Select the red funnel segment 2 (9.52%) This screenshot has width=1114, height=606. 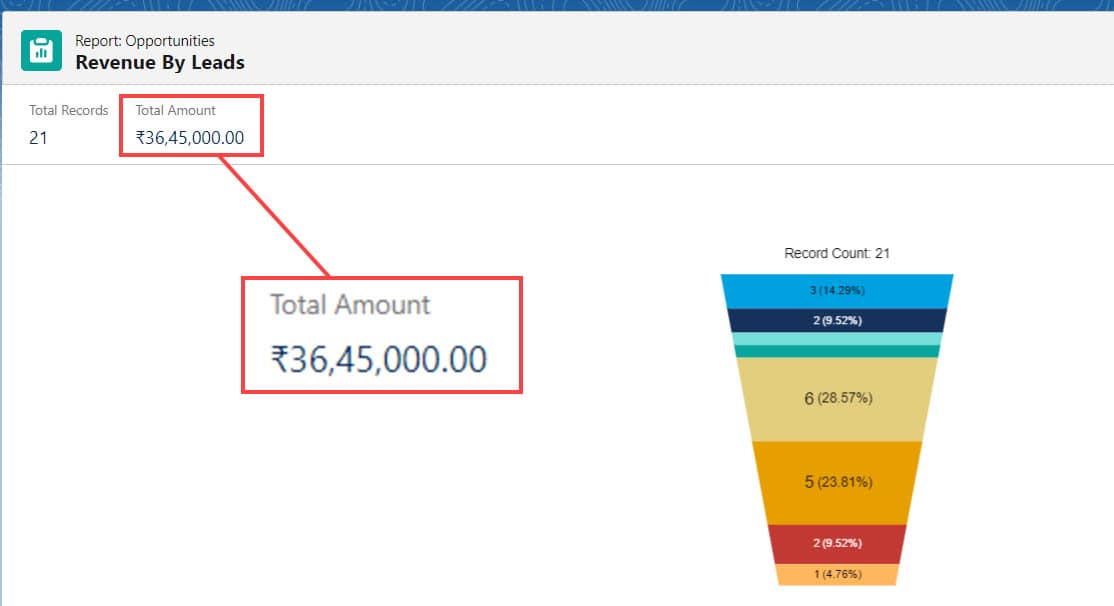tap(837, 544)
